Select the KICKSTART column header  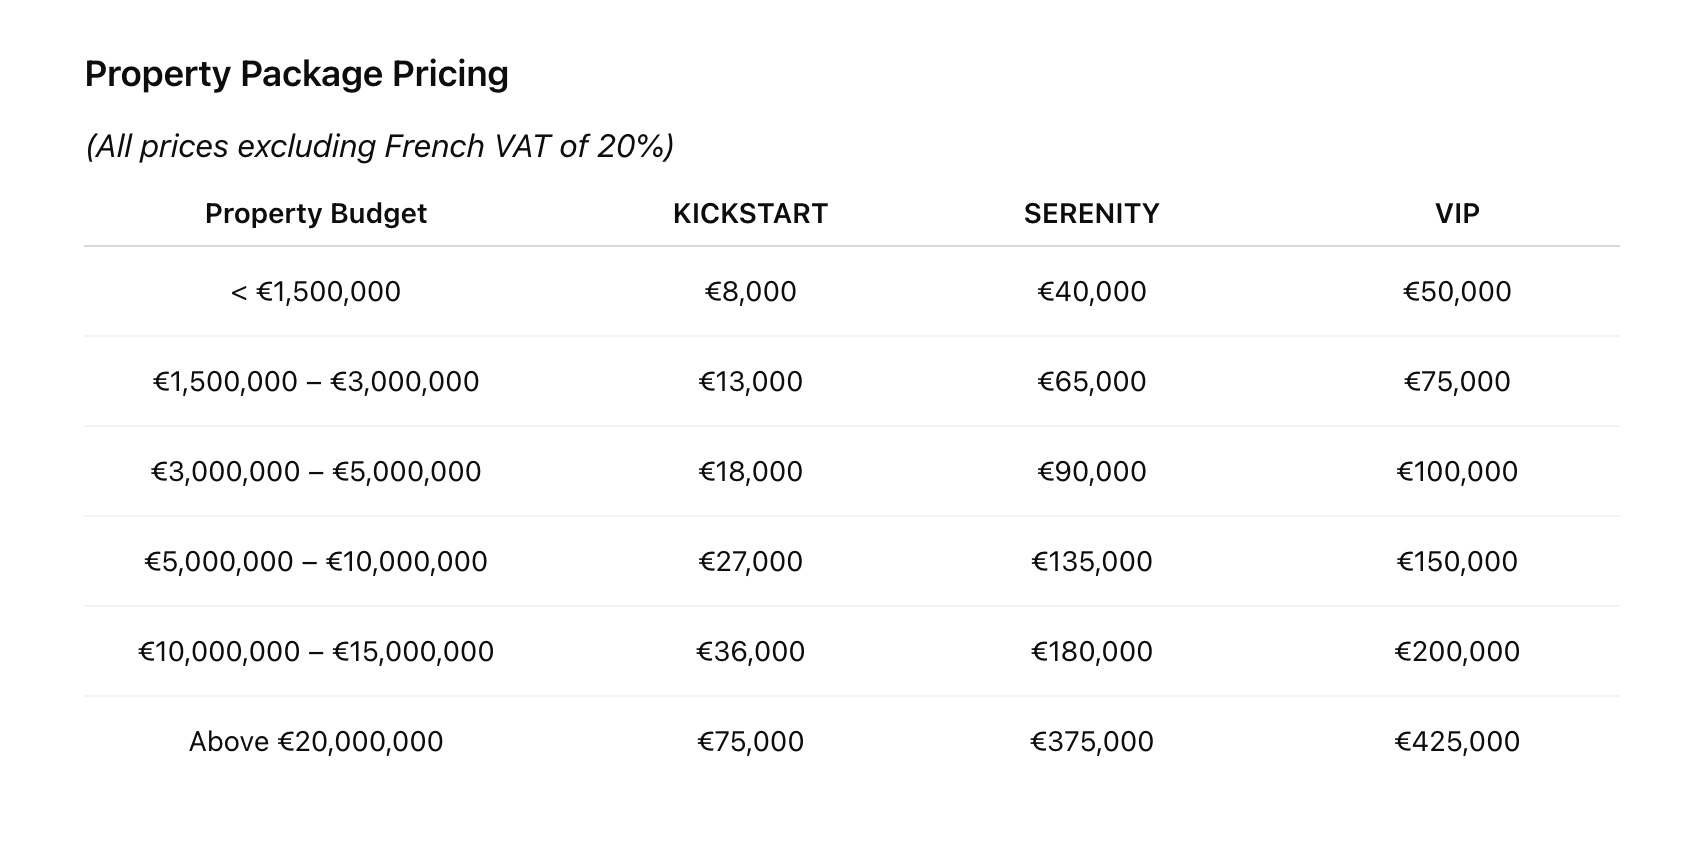(x=750, y=213)
